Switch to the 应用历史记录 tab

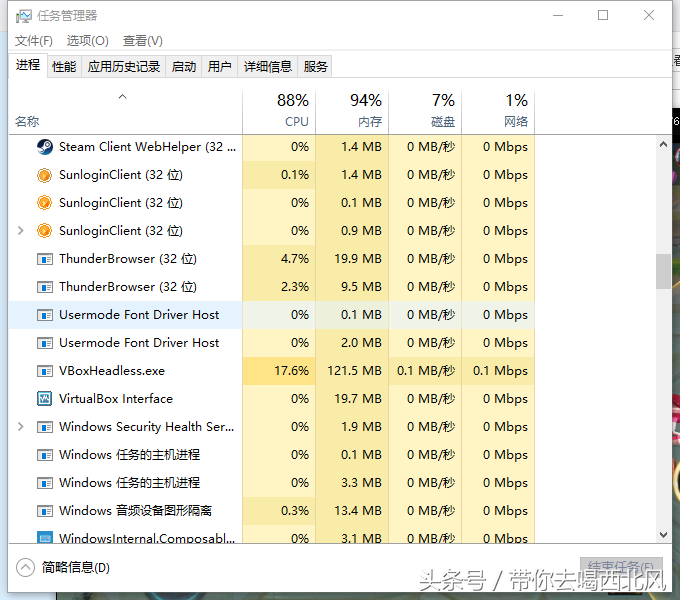pyautogui.click(x=124, y=67)
